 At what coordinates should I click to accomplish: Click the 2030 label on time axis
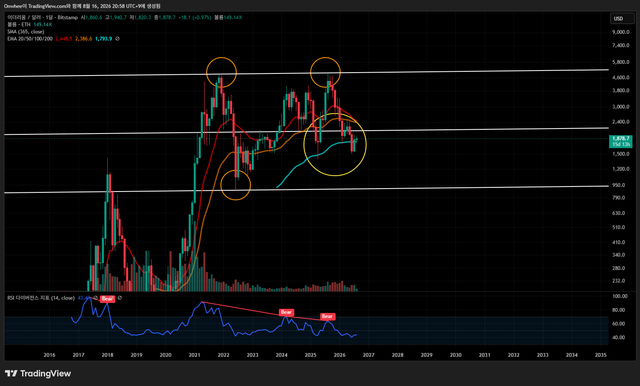456,355
